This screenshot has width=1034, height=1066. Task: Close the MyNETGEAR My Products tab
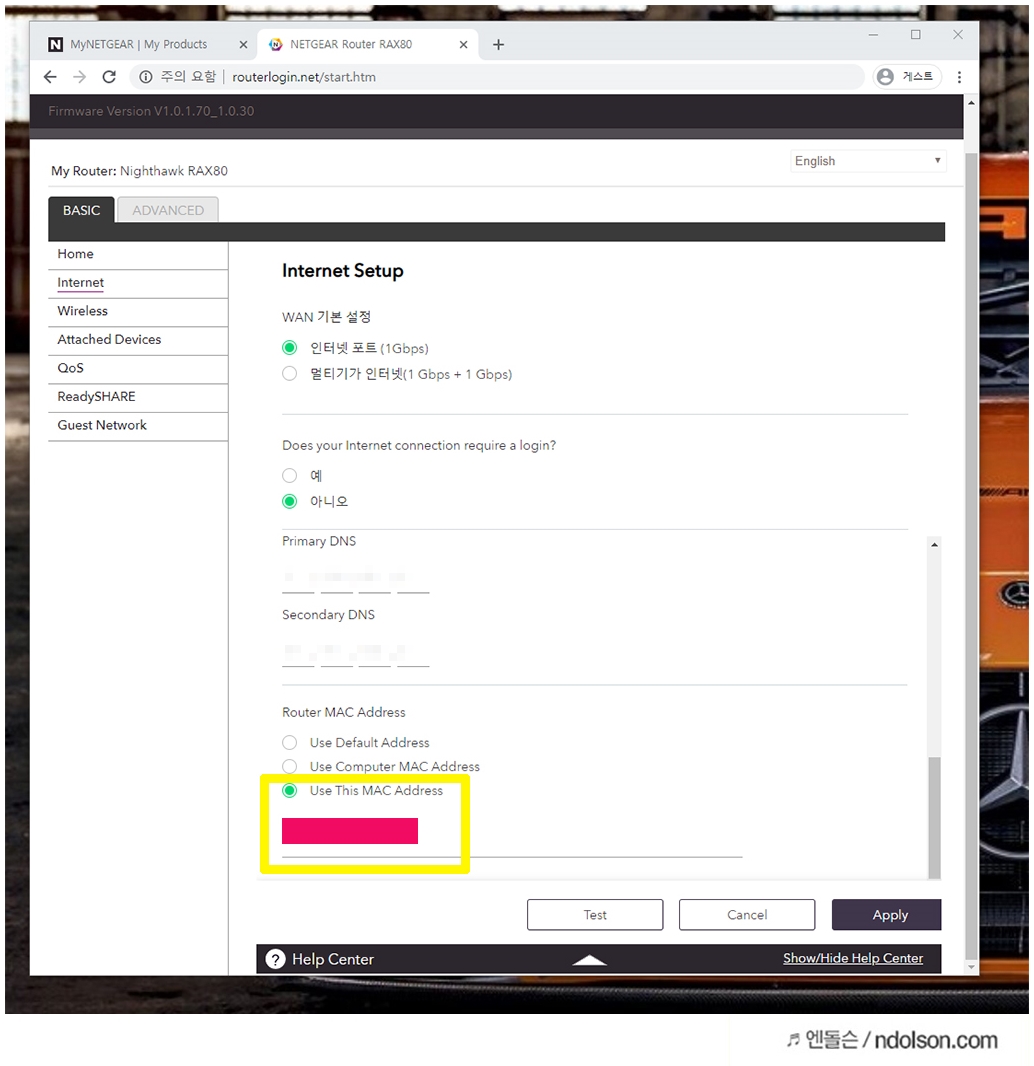click(x=243, y=44)
